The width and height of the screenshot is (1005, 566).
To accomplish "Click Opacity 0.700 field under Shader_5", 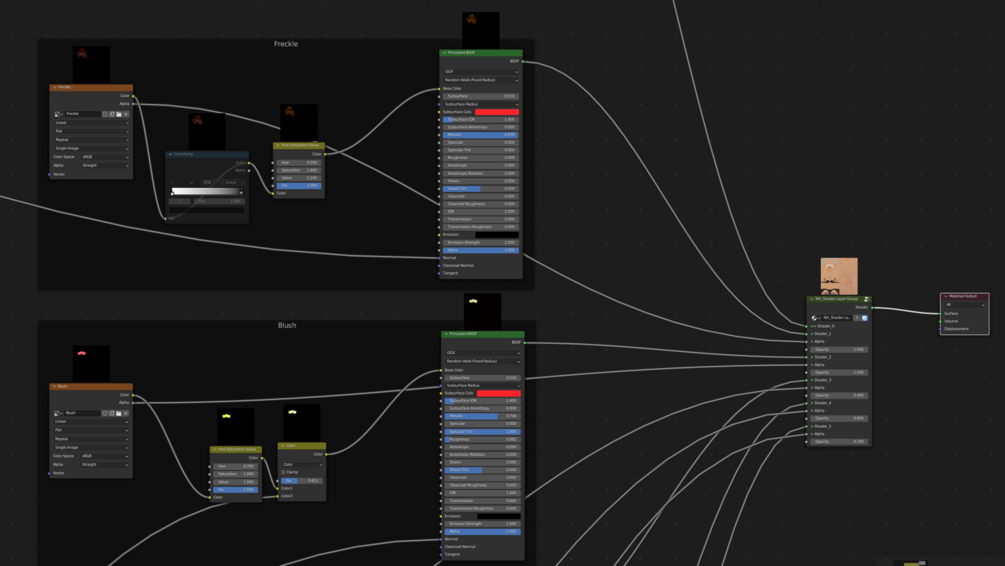I will (840, 442).
